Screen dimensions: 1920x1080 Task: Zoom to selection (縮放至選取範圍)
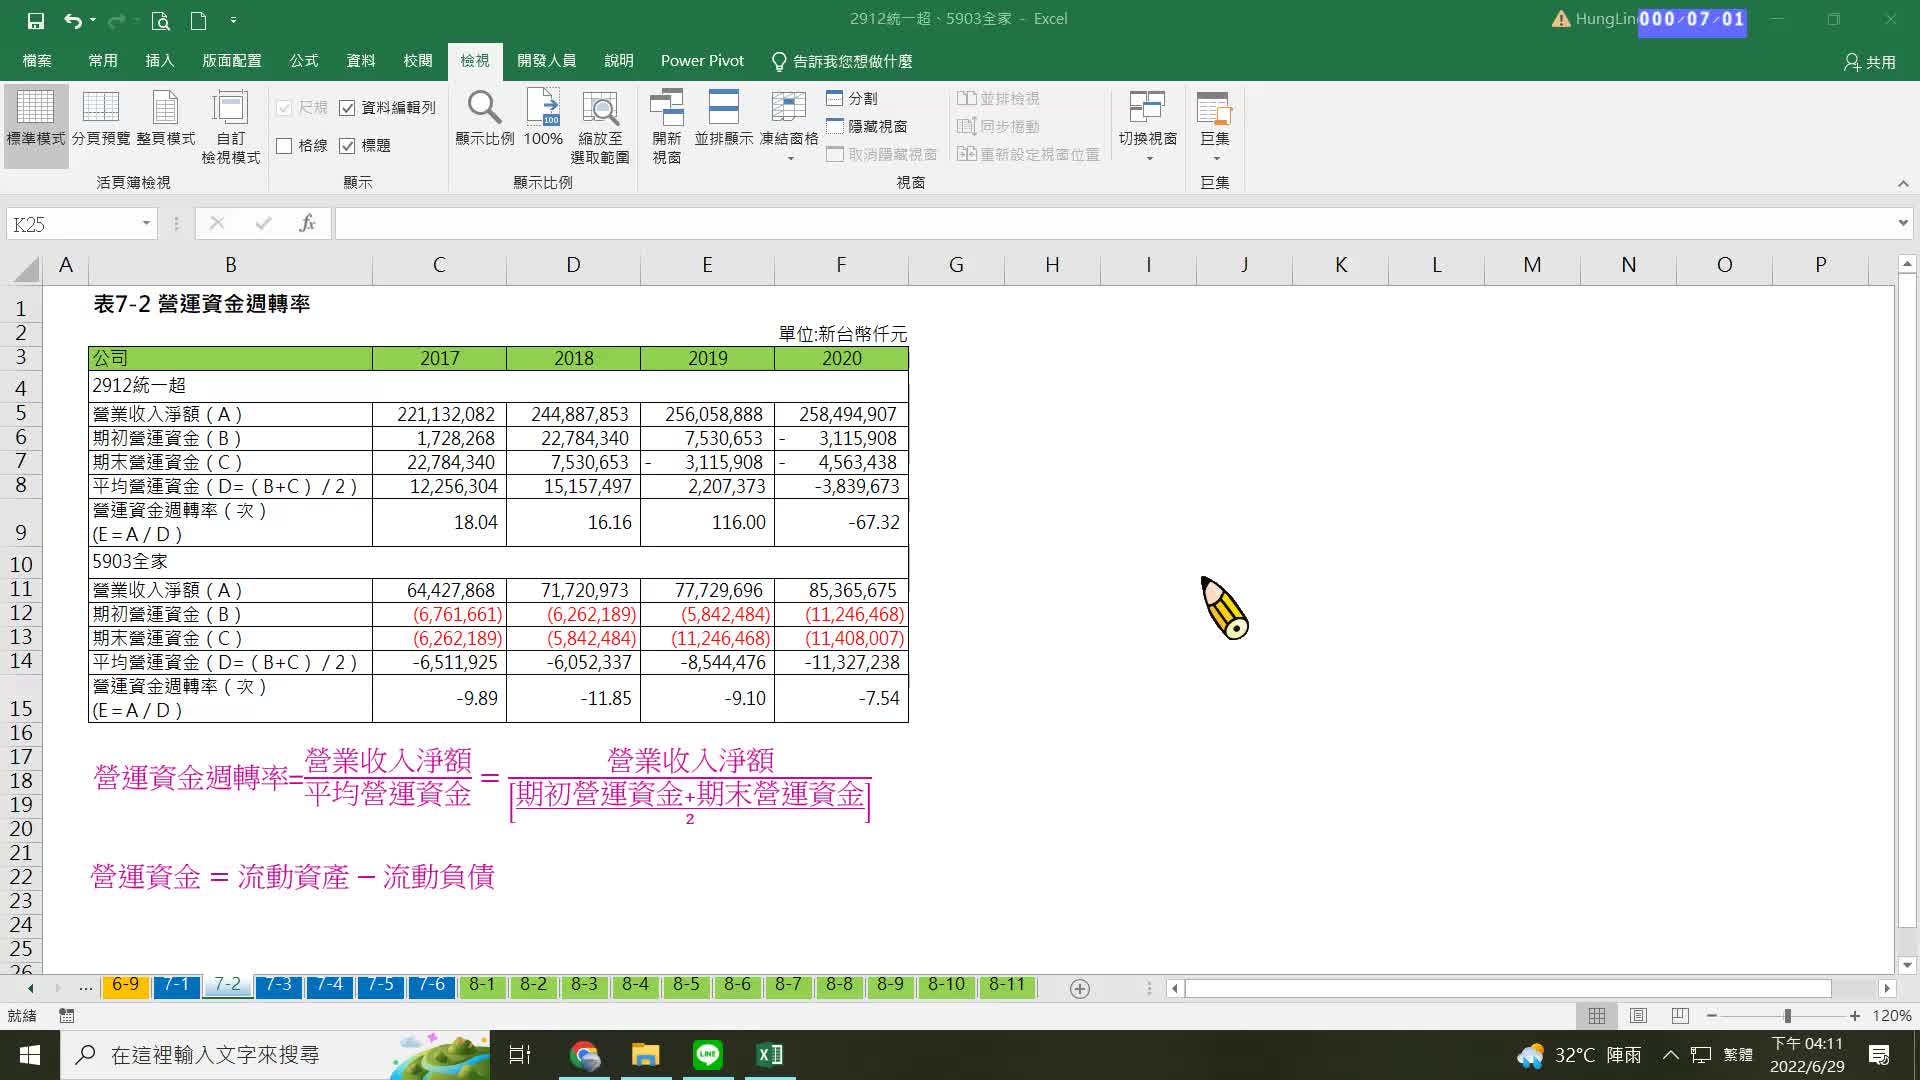600,126
